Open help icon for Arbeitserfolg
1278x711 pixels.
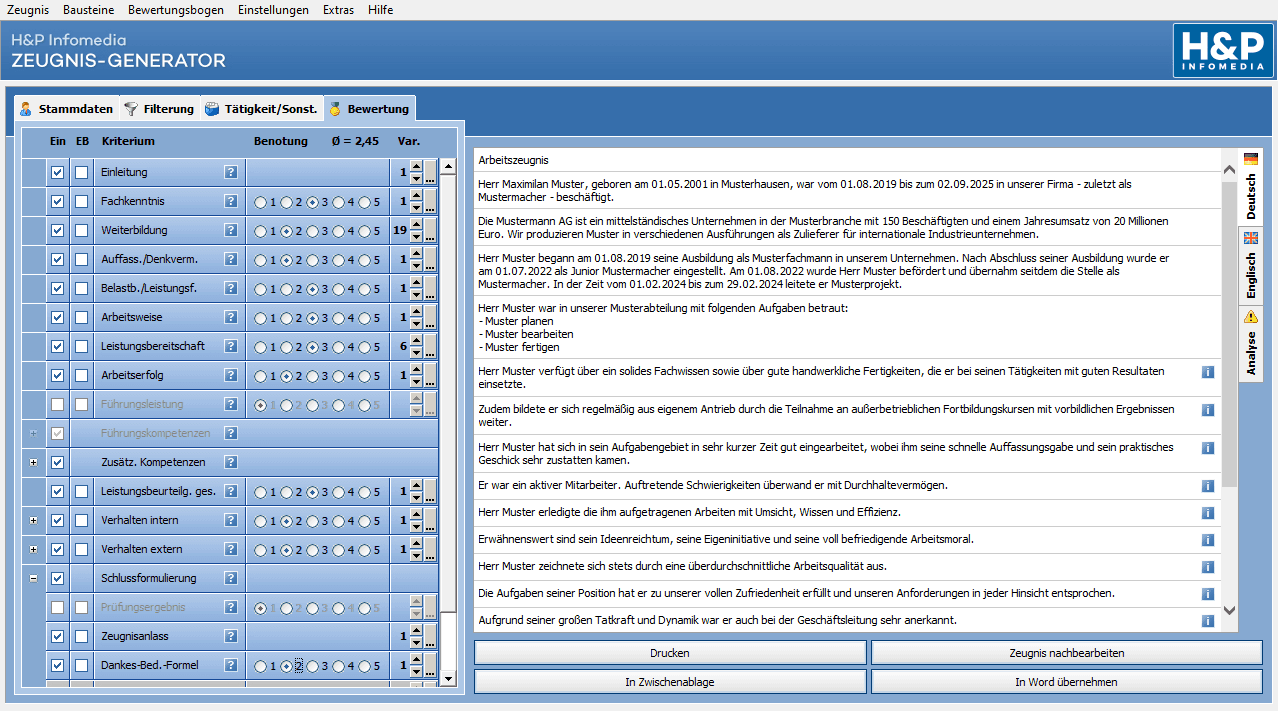click(x=230, y=375)
